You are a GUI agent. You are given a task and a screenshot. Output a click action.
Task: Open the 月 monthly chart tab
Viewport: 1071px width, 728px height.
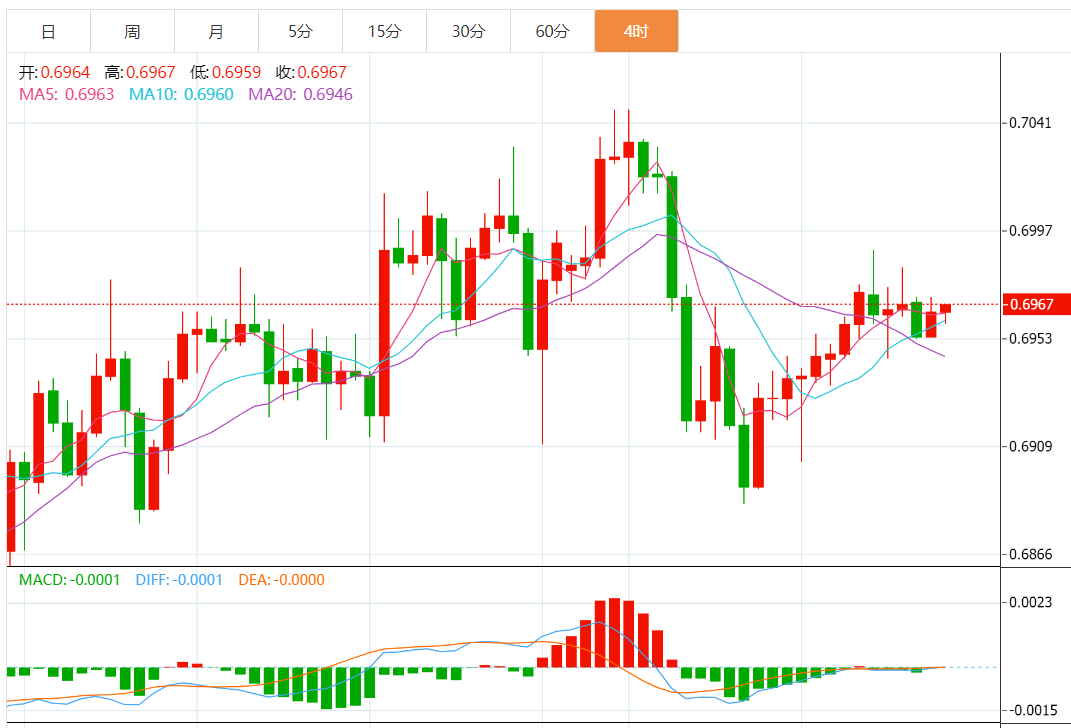pyautogui.click(x=216, y=31)
